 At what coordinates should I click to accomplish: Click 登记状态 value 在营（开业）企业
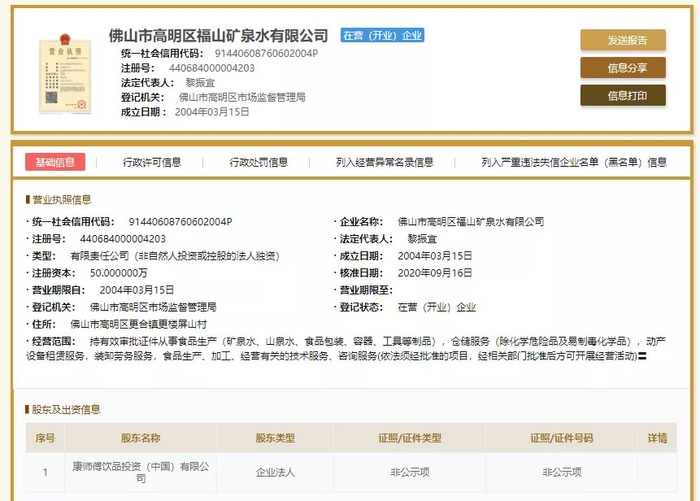pyautogui.click(x=437, y=307)
